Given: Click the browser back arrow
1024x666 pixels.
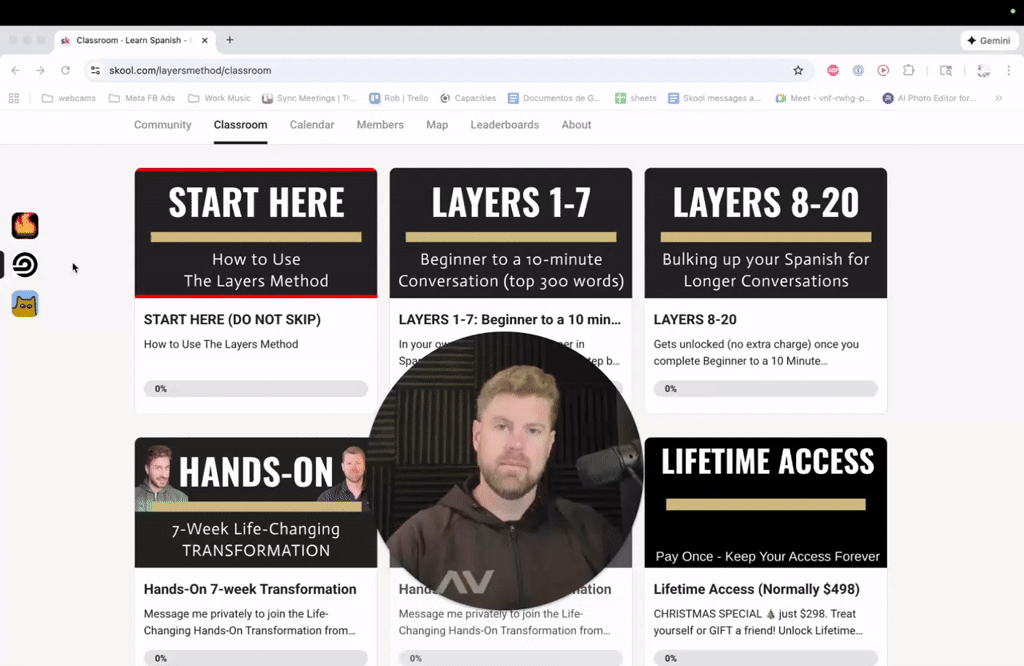Looking at the screenshot, I should pyautogui.click(x=16, y=71).
